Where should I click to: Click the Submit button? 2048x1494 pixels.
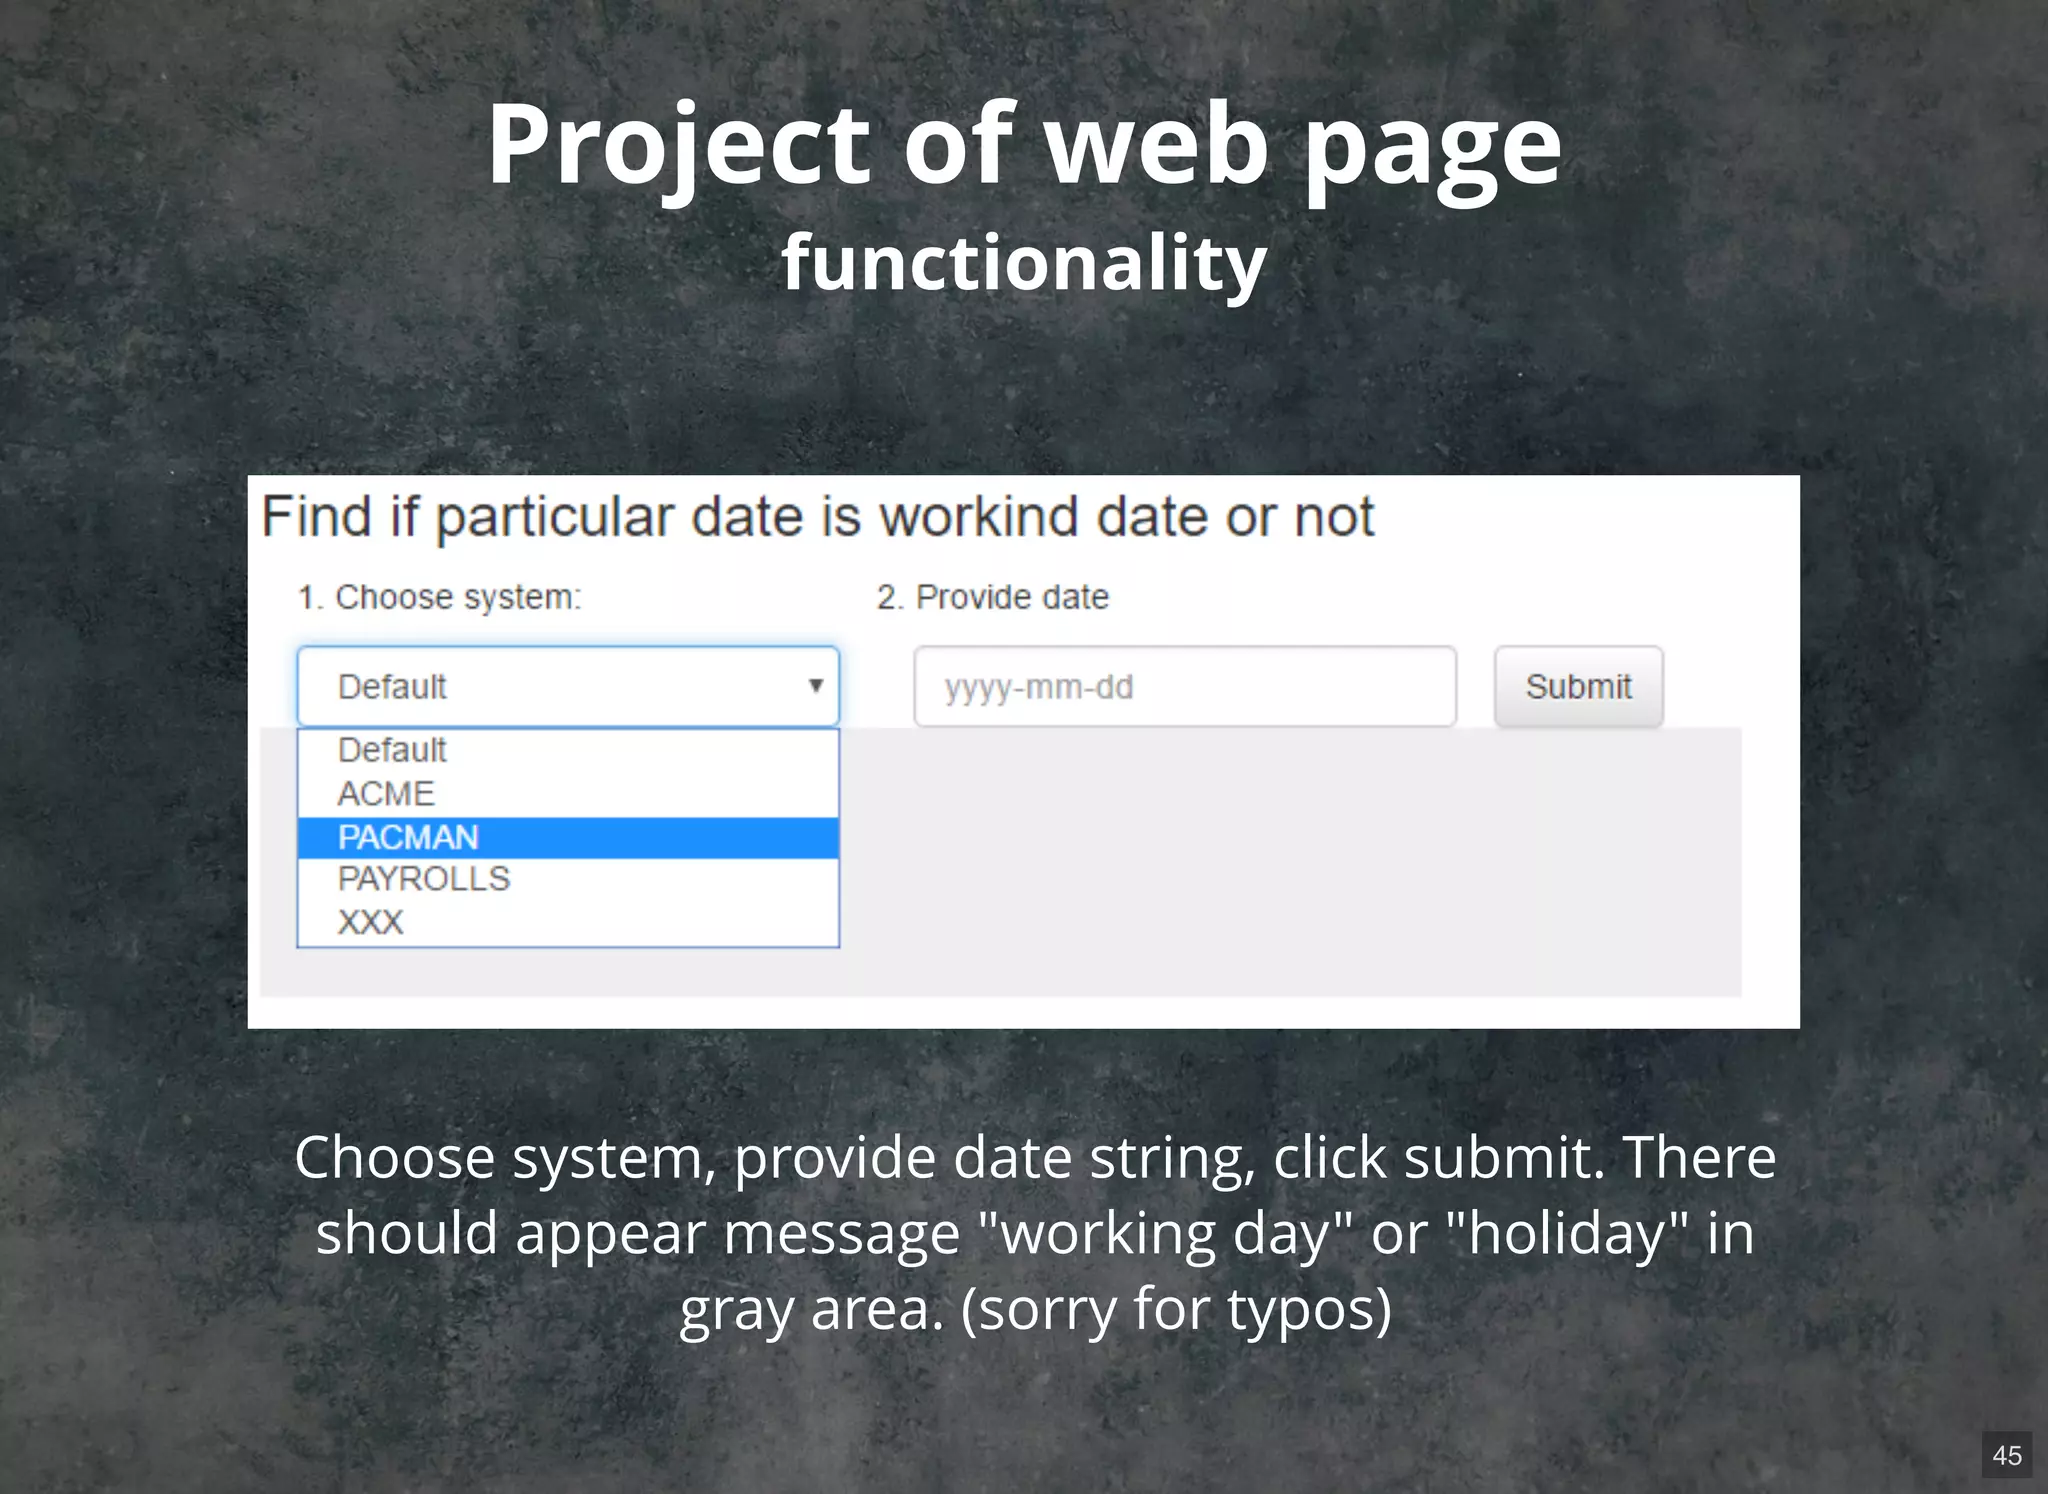(x=1579, y=686)
